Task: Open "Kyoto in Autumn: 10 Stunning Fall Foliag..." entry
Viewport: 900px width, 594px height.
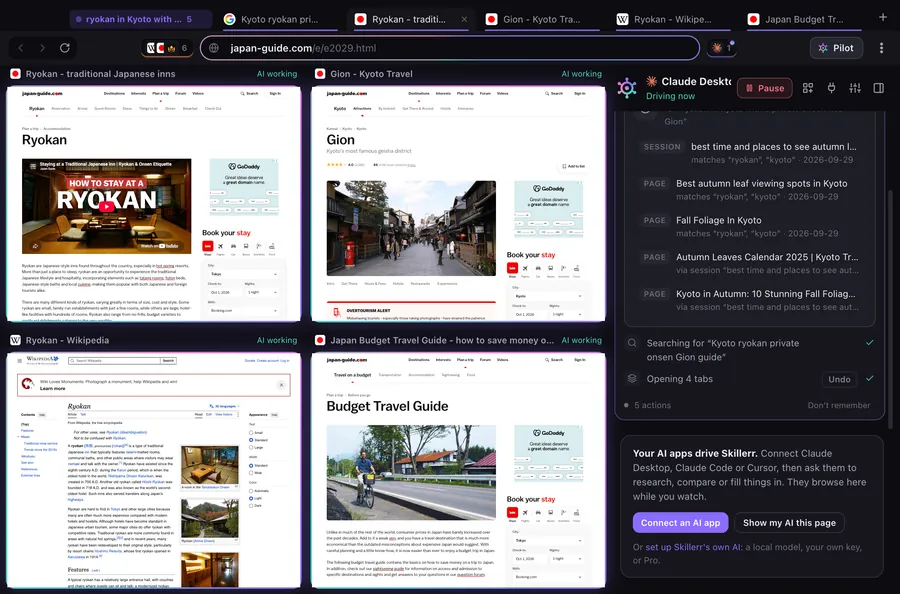Action: point(750,300)
